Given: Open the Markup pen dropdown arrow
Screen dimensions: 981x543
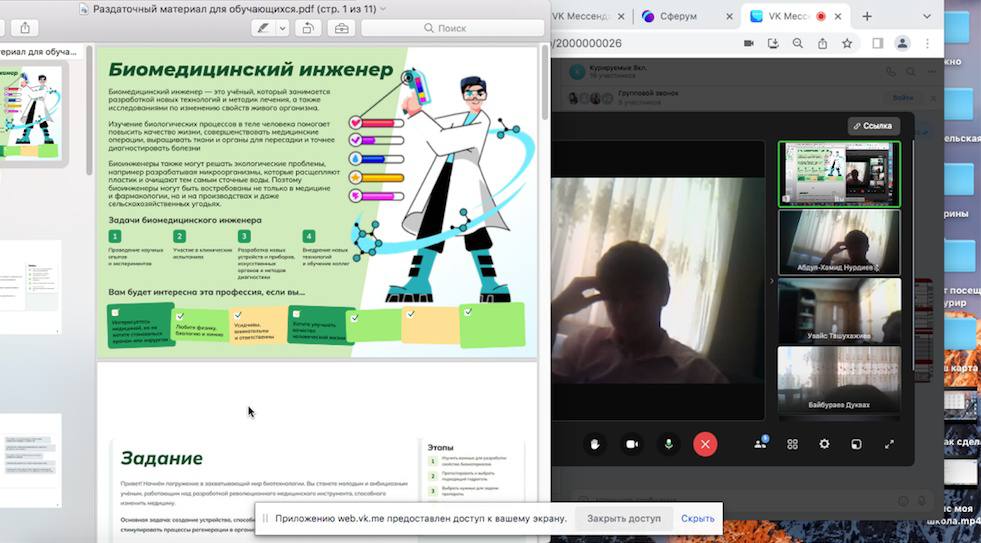Looking at the screenshot, I should (283, 28).
